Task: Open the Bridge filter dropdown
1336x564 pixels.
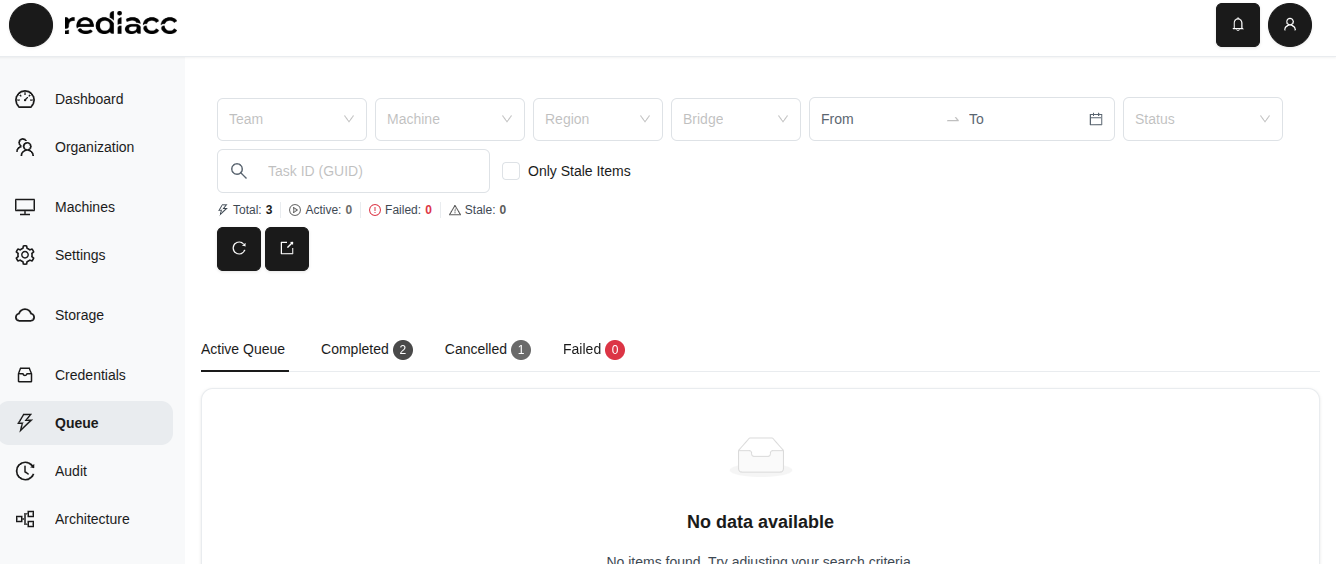Action: [735, 119]
